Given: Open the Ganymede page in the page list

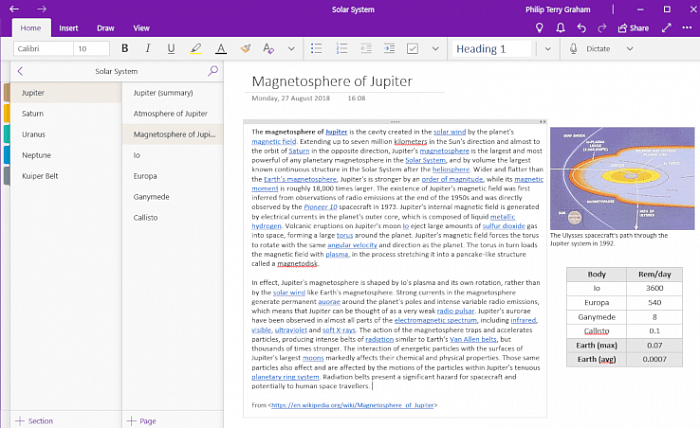Looking at the screenshot, I should pos(150,198).
